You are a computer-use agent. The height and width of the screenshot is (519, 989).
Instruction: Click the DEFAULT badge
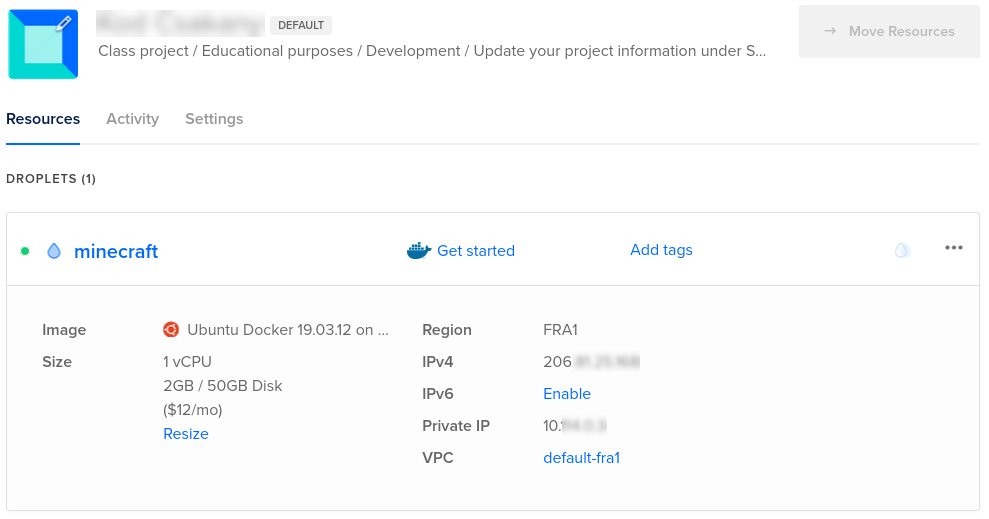[301, 25]
